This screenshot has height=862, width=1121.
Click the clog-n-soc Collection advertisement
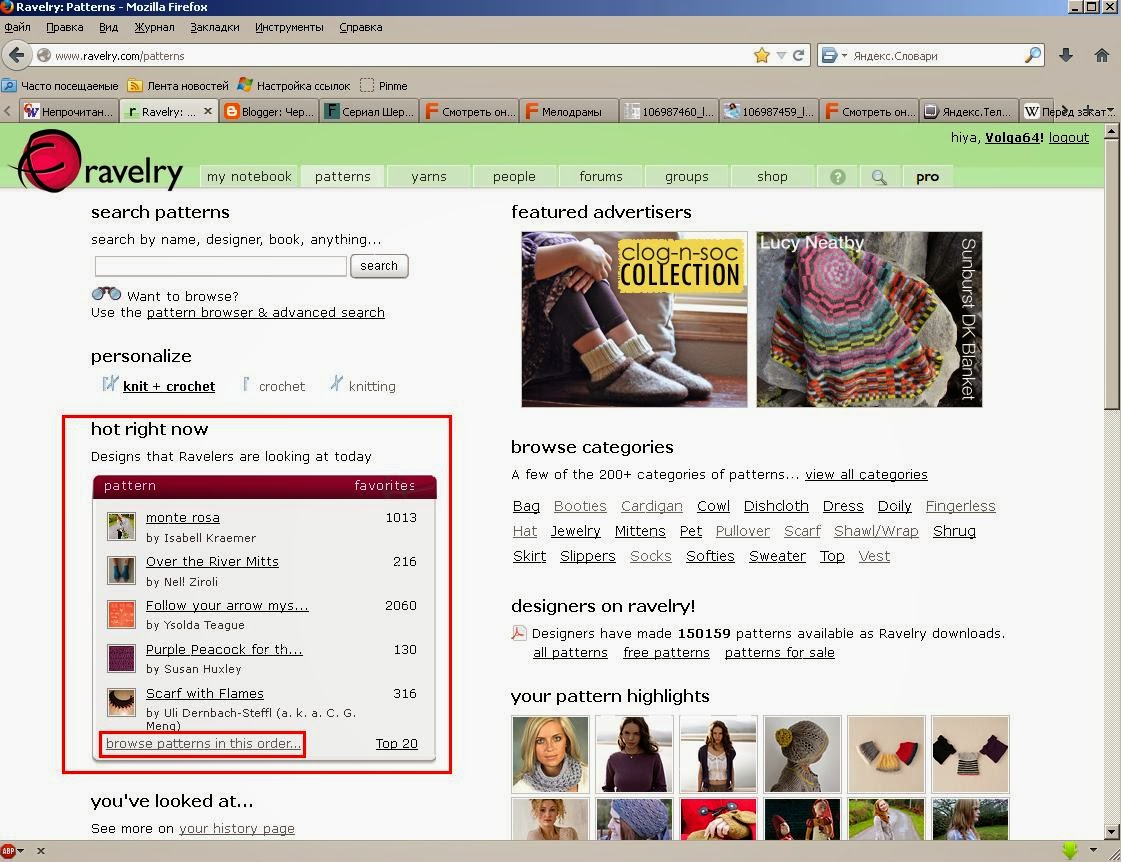[634, 319]
